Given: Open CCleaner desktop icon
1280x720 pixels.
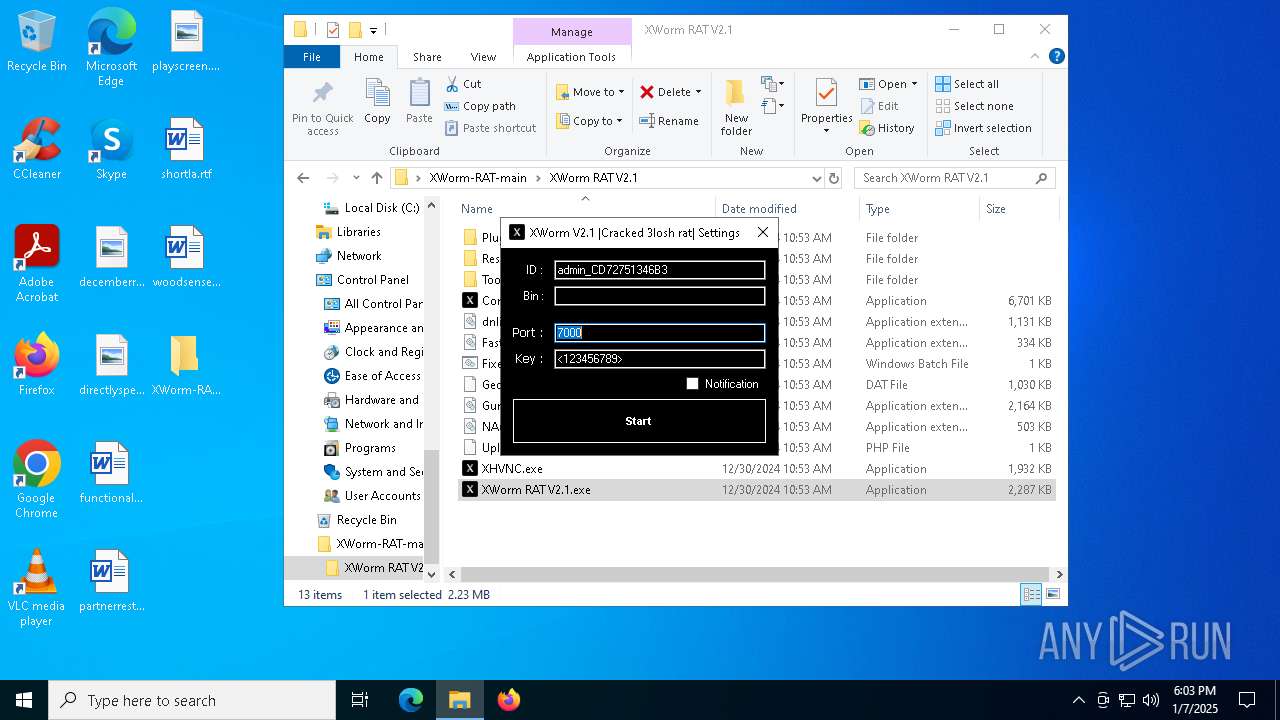Looking at the screenshot, I should 37,149.
